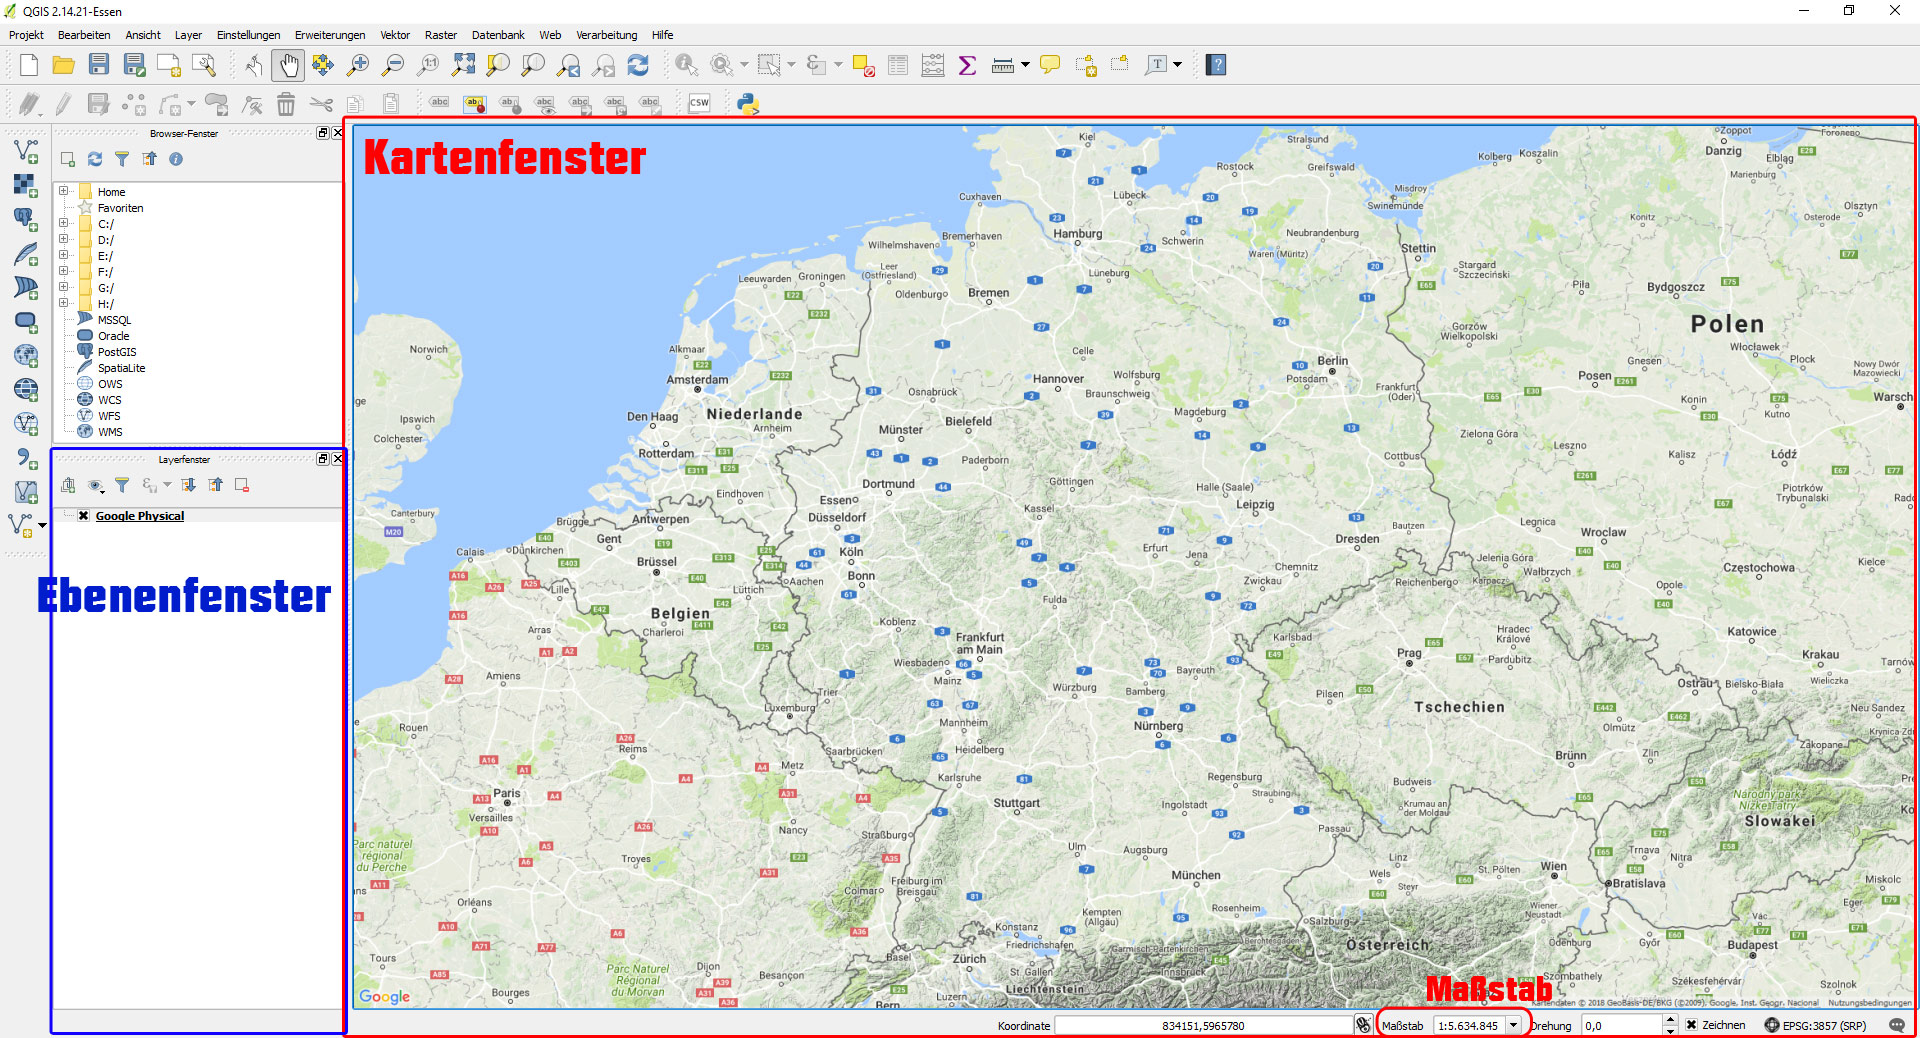Open measure tool dropdown arrow
Screen dimensions: 1920x1038
1025,65
